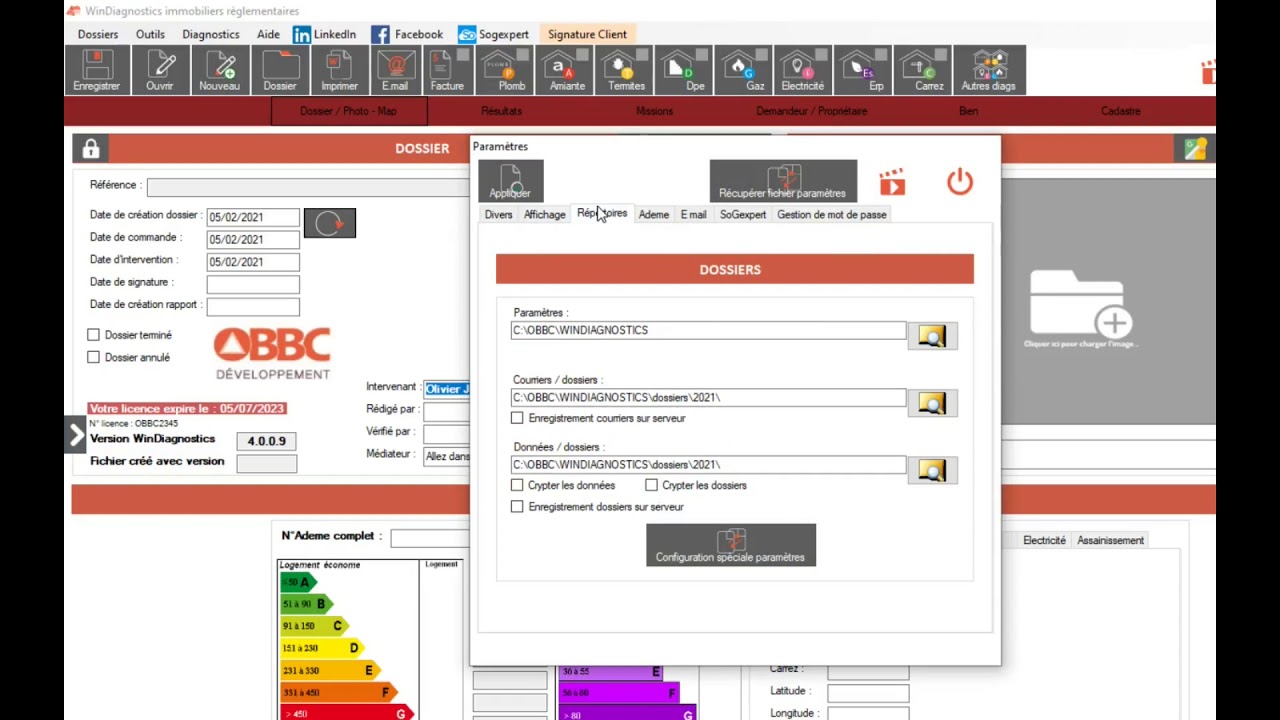The image size is (1280, 720).
Task: Switch to the Résultats tab
Action: coord(501,111)
